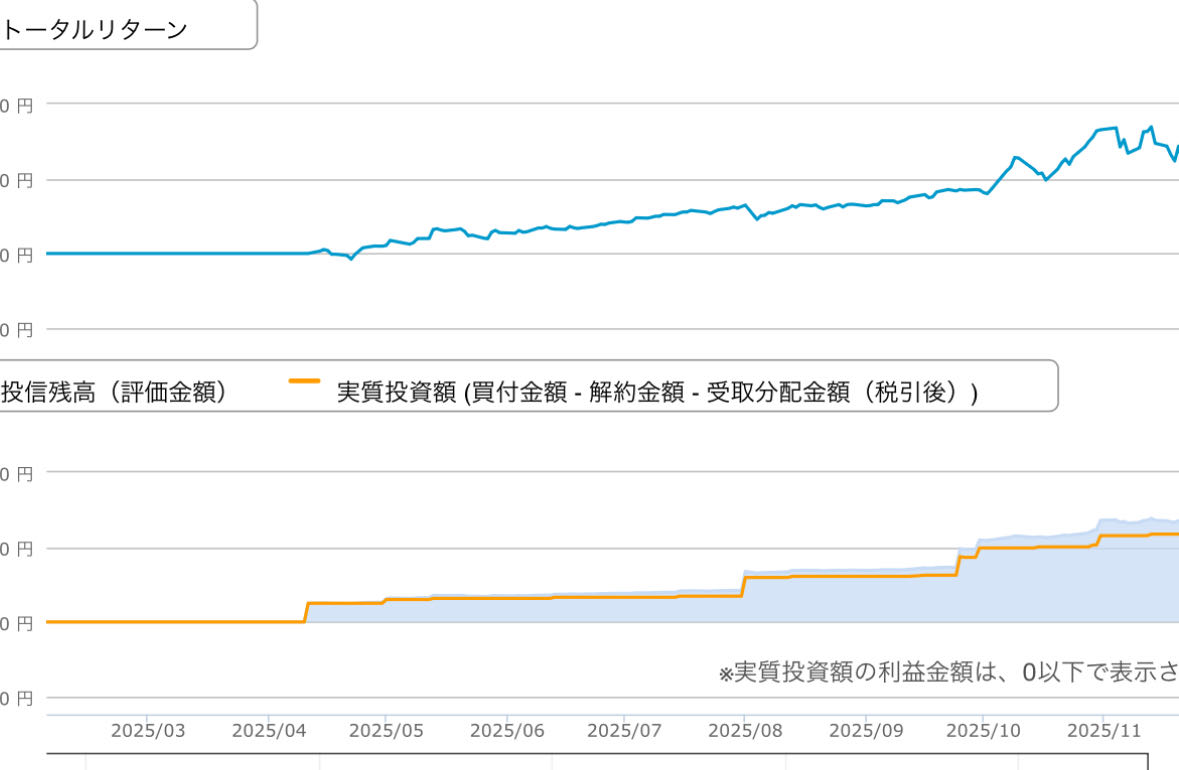Click the blue total return line's highest peak
Screen dimensions: 1179x770
(x=1152, y=127)
